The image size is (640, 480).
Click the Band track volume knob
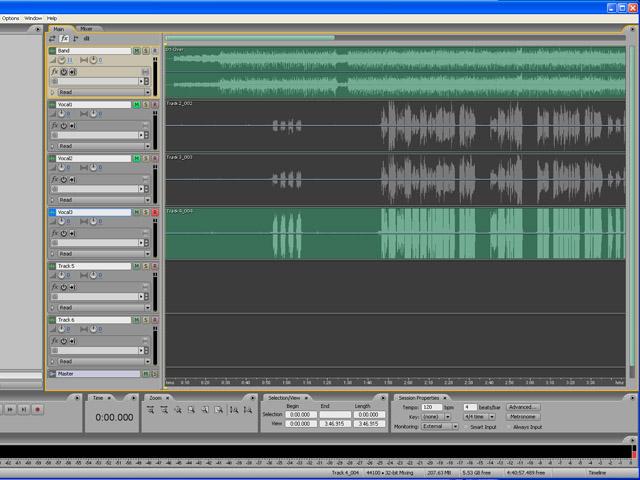[x=62, y=60]
